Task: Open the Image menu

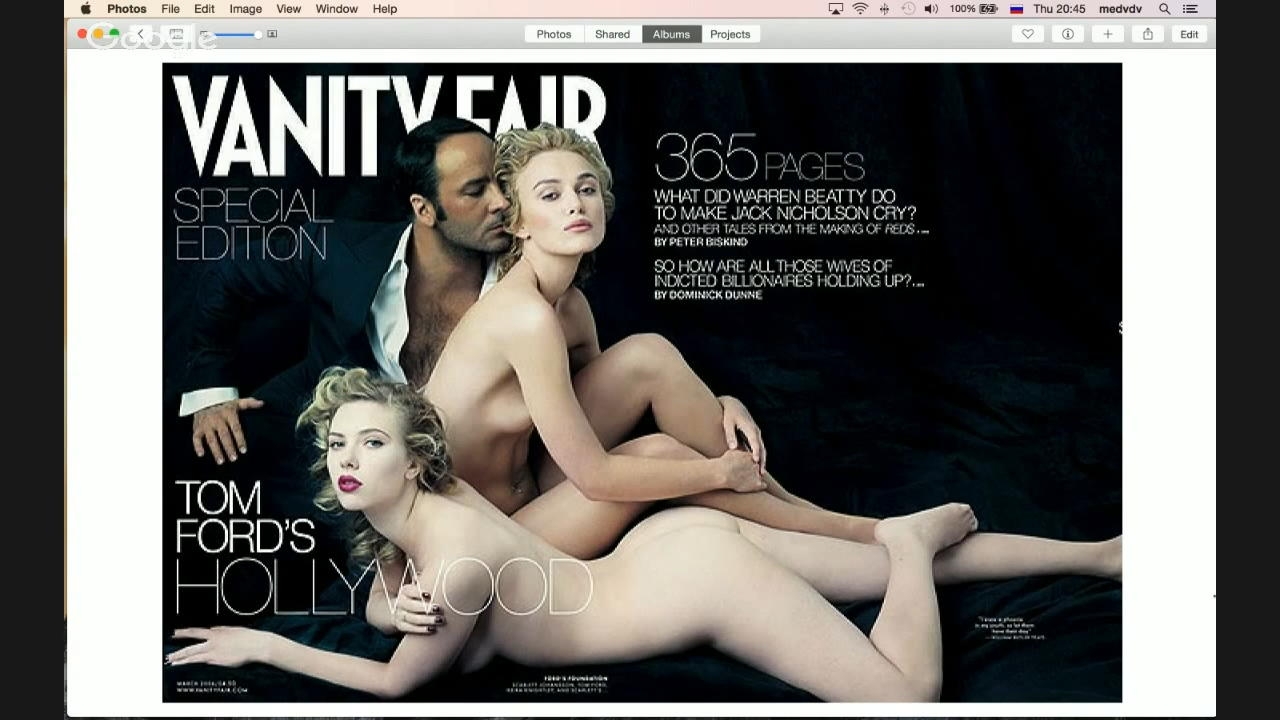Action: pyautogui.click(x=245, y=9)
